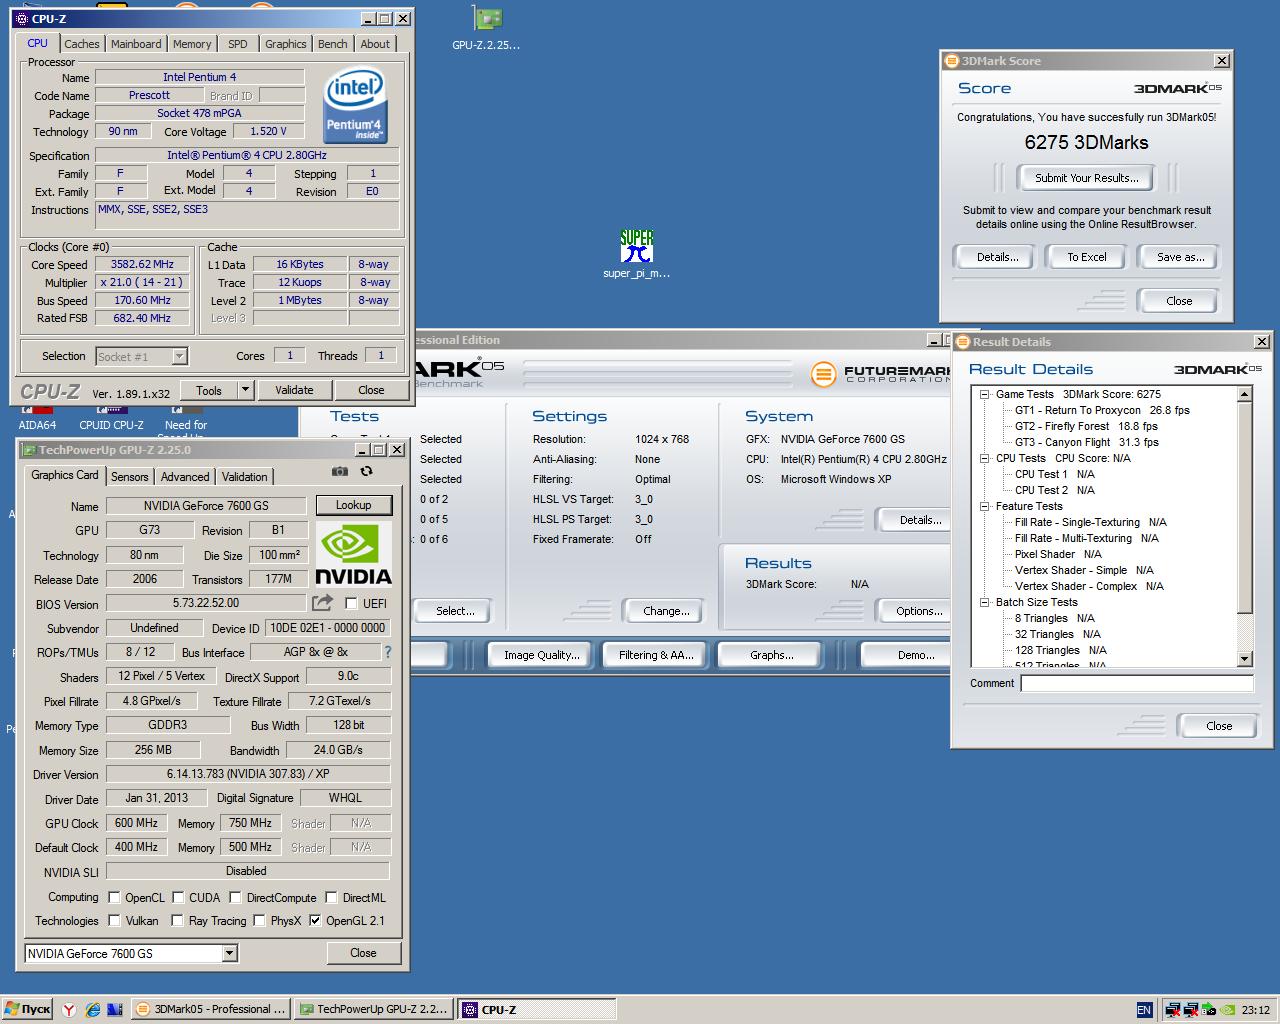Screen dimensions: 1280x1024
Task: Open the Socket #1 selection dropdown
Action: (x=179, y=356)
